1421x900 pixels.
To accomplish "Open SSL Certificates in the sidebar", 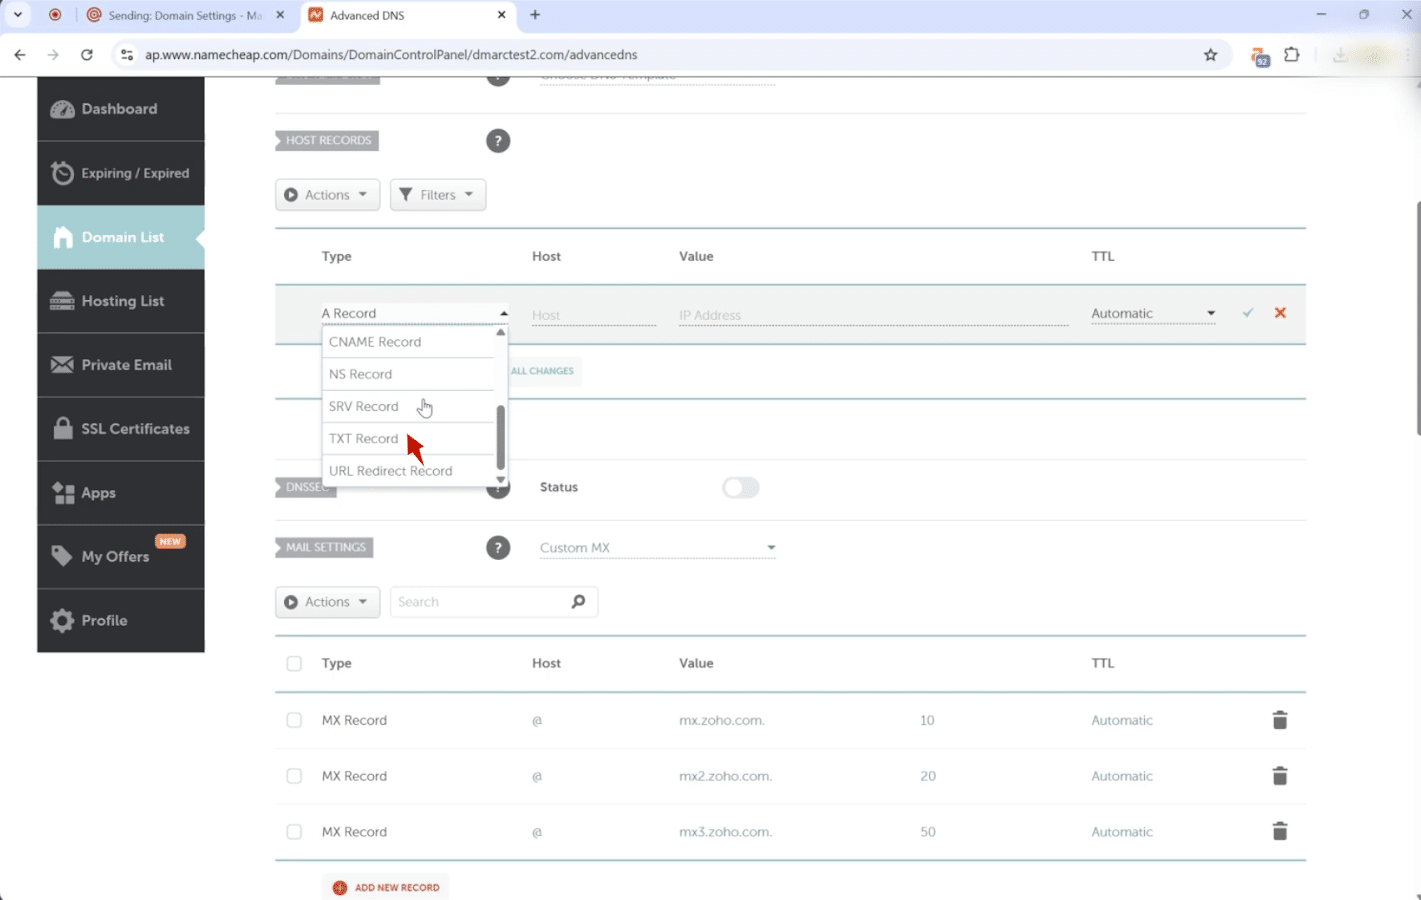I will (121, 429).
